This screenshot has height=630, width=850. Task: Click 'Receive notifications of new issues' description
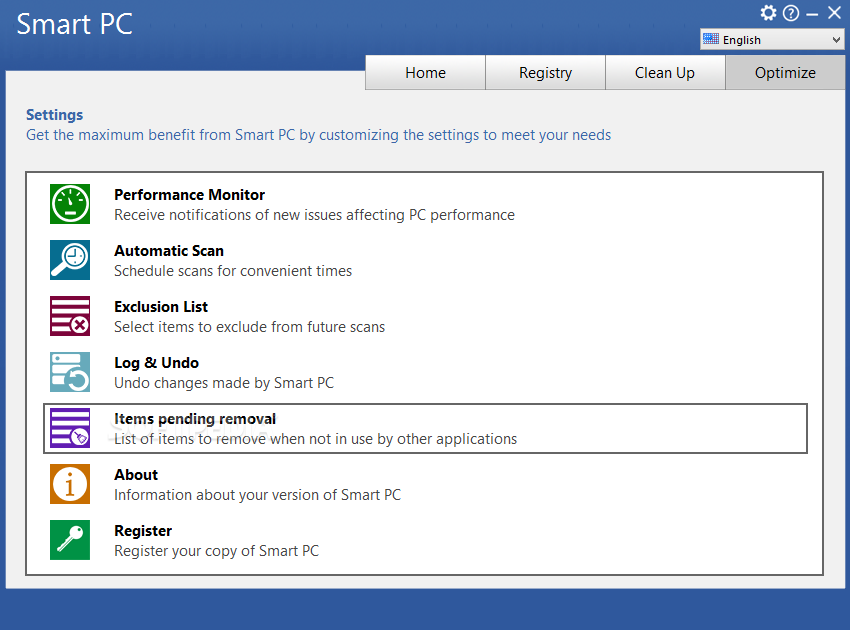pos(314,215)
